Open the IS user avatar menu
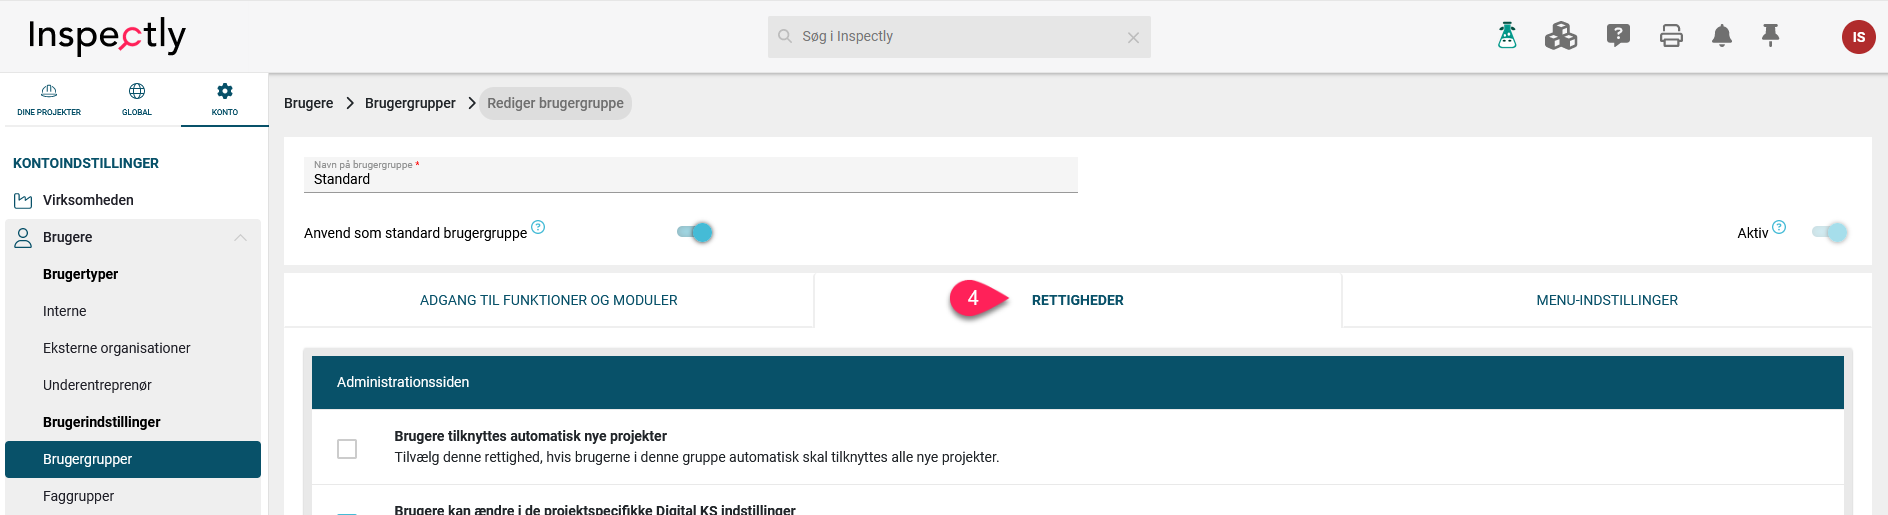 1858,37
